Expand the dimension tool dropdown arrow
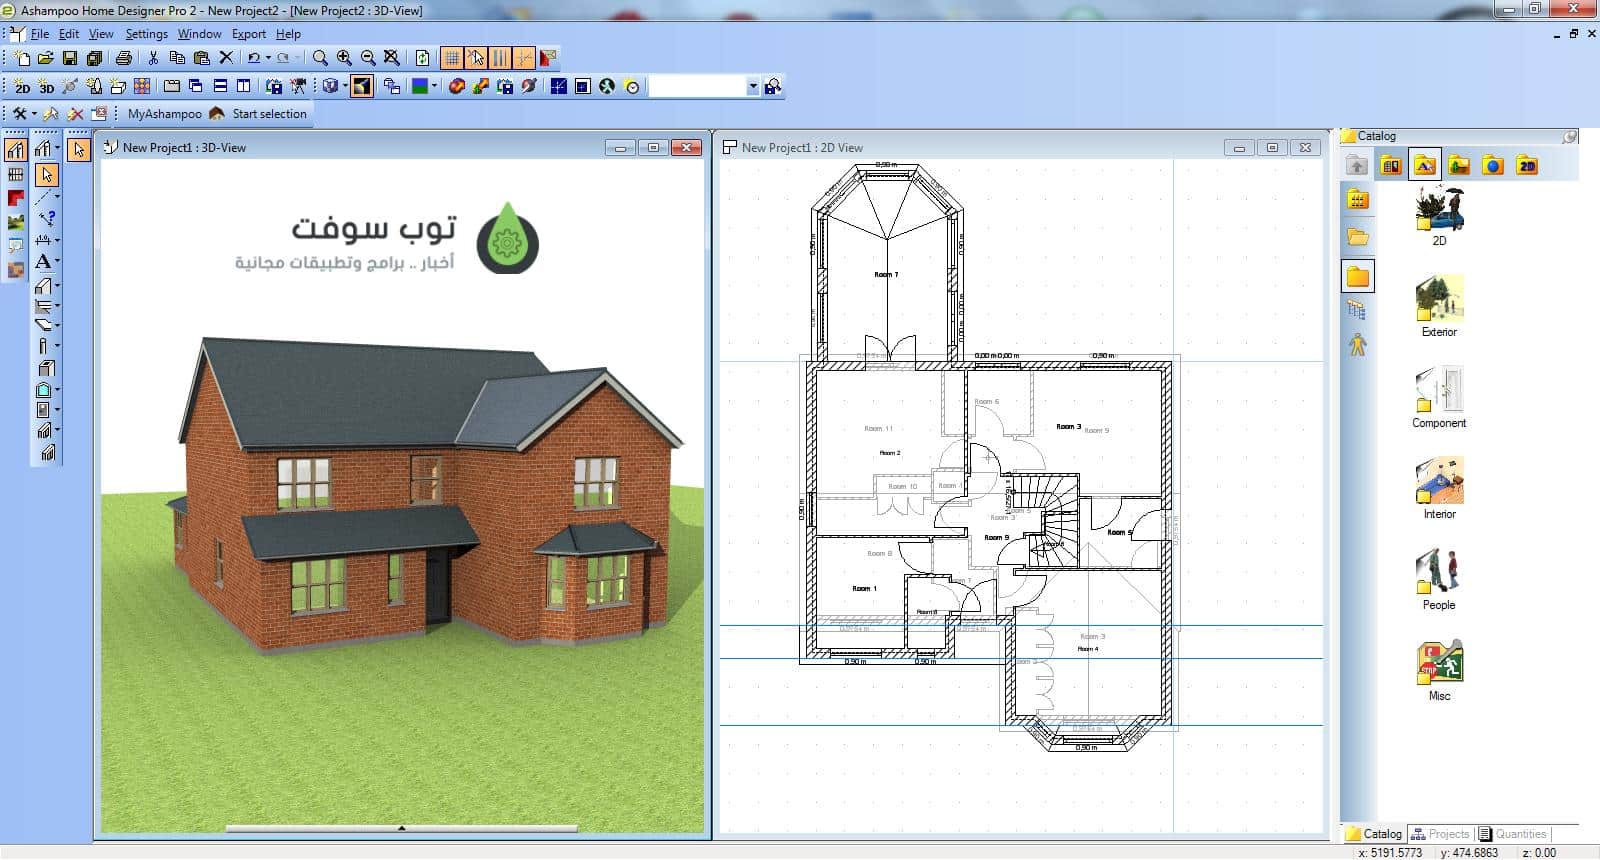The height and width of the screenshot is (860, 1600). coord(57,240)
